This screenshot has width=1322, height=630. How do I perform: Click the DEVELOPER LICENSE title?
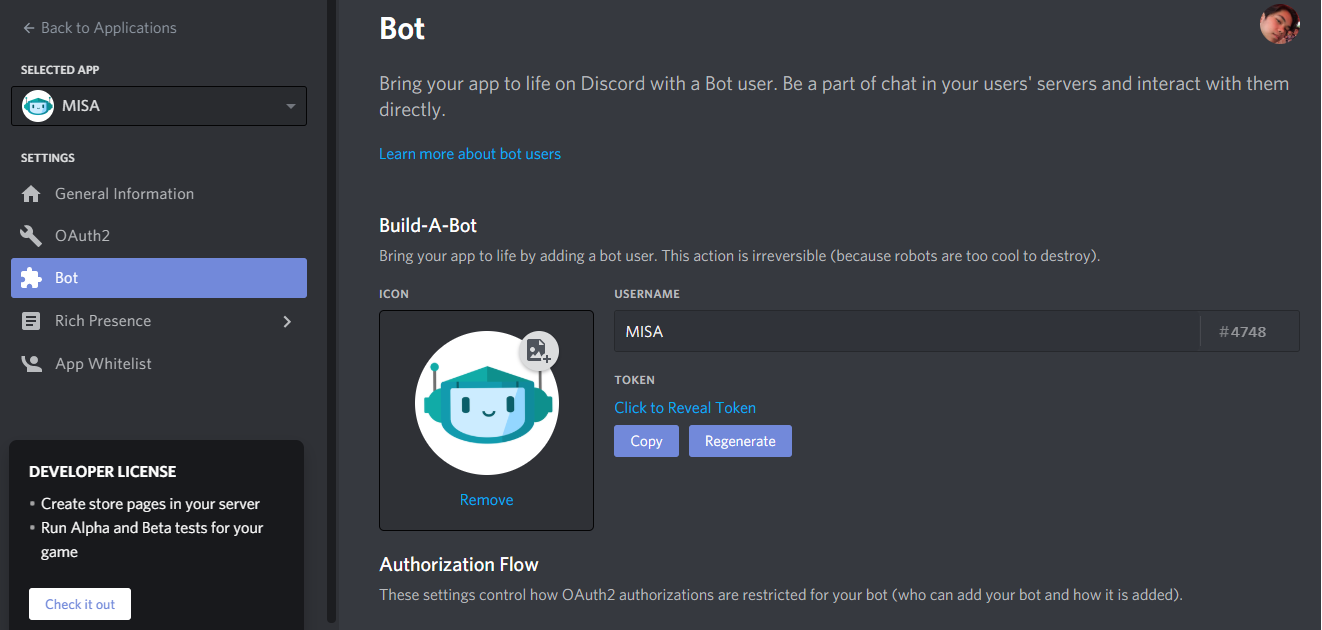[x=103, y=472]
